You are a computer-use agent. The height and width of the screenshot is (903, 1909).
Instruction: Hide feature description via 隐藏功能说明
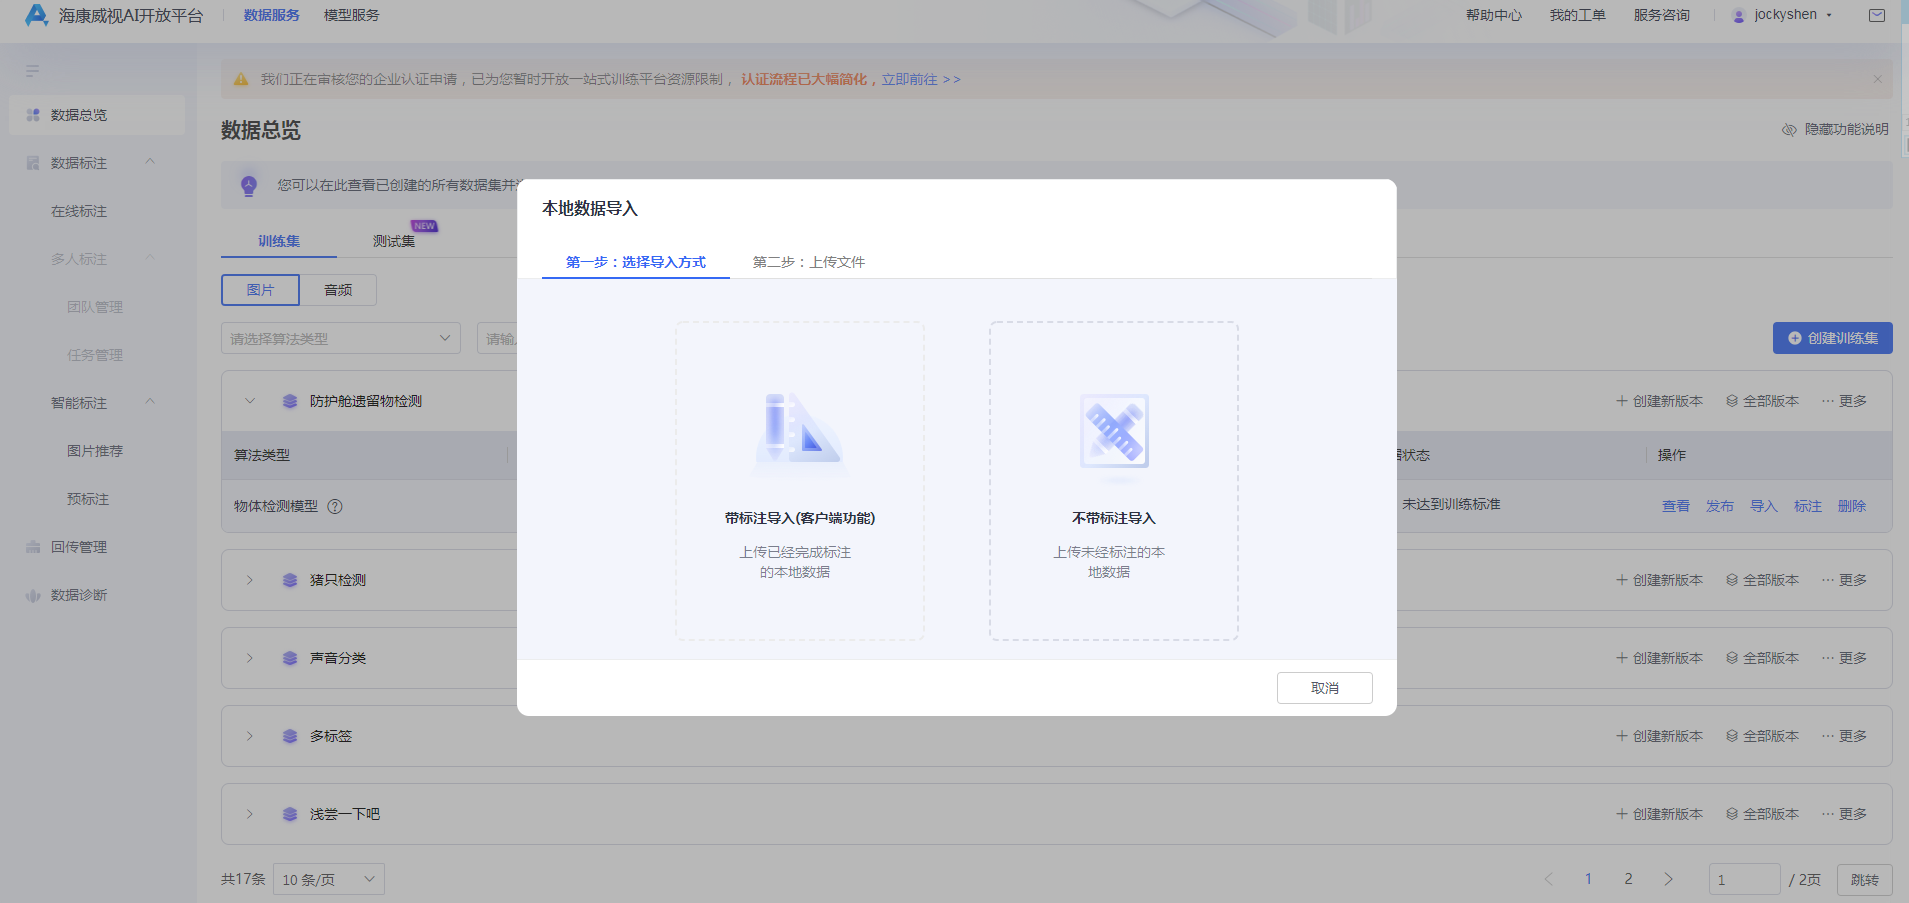click(x=1835, y=129)
